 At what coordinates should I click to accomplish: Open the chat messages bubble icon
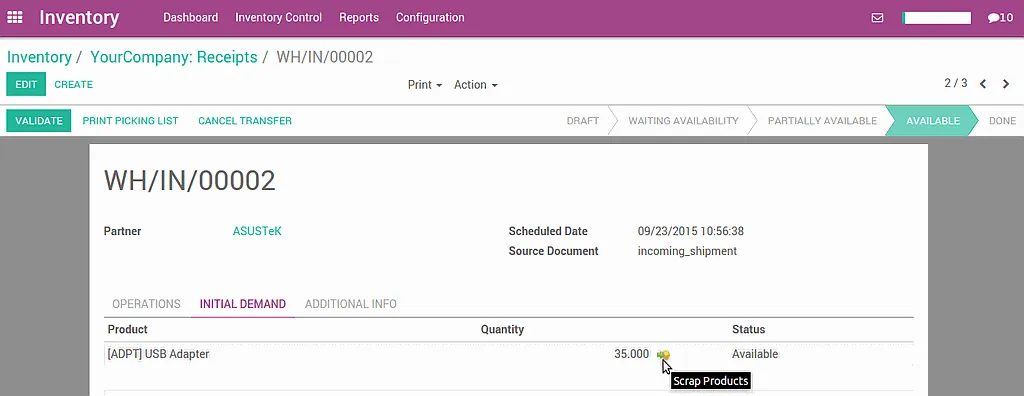tap(1000, 18)
